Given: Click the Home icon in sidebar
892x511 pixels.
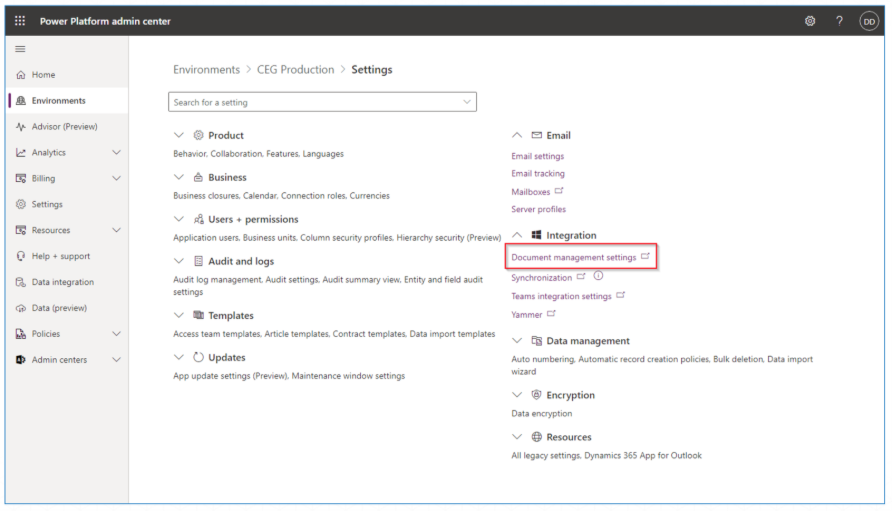Looking at the screenshot, I should [21, 75].
